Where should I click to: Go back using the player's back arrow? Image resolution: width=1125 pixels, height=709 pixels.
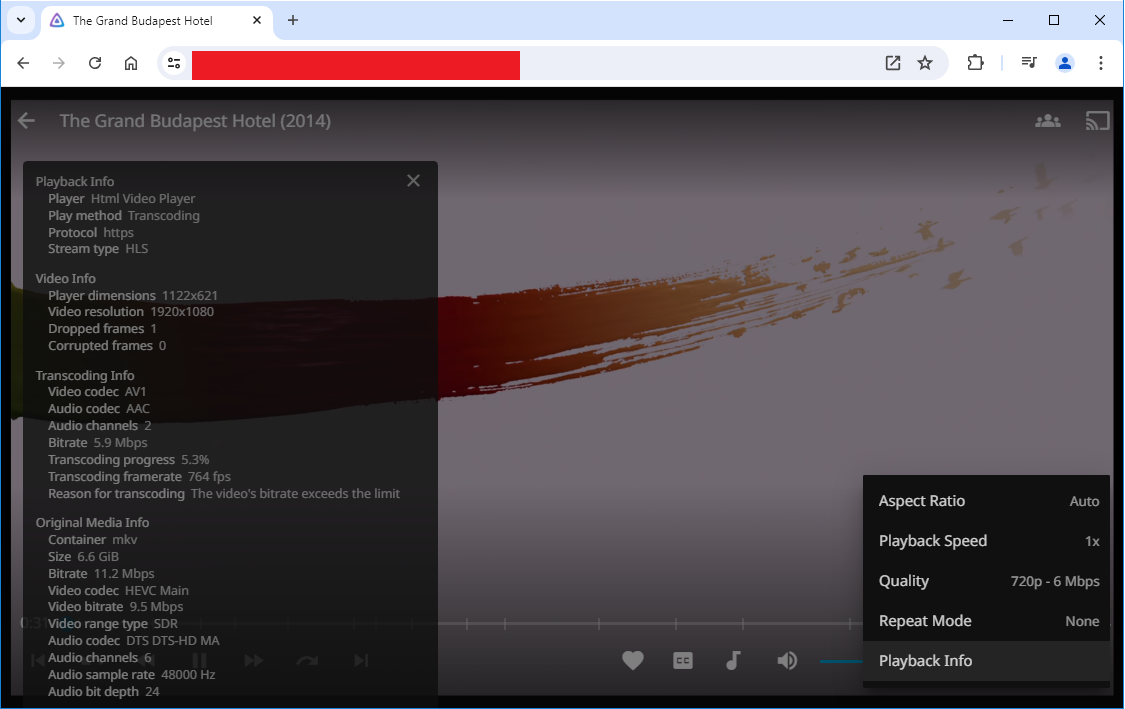click(26, 121)
